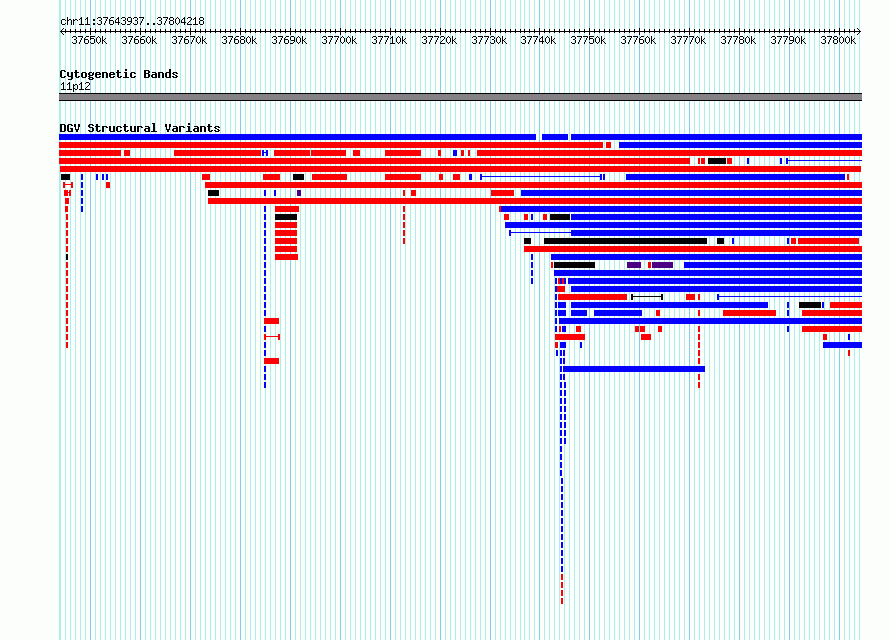Click the thin blue bracketed line from 37728k to 37752k

coord(542,177)
